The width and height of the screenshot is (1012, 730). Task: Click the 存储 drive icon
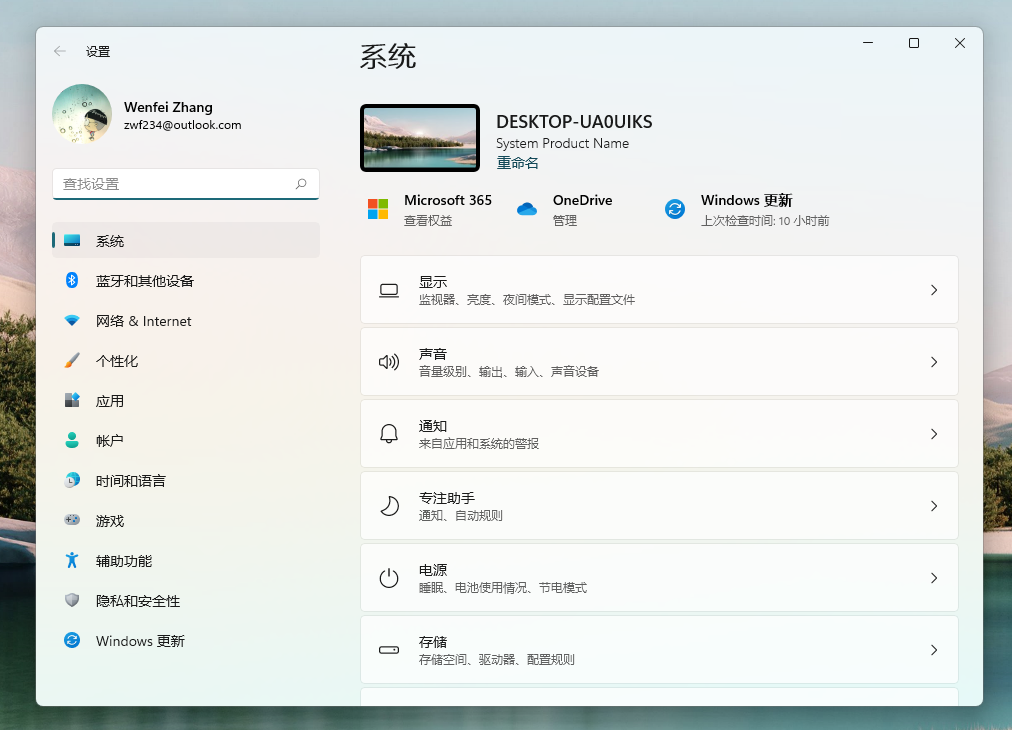click(x=389, y=650)
